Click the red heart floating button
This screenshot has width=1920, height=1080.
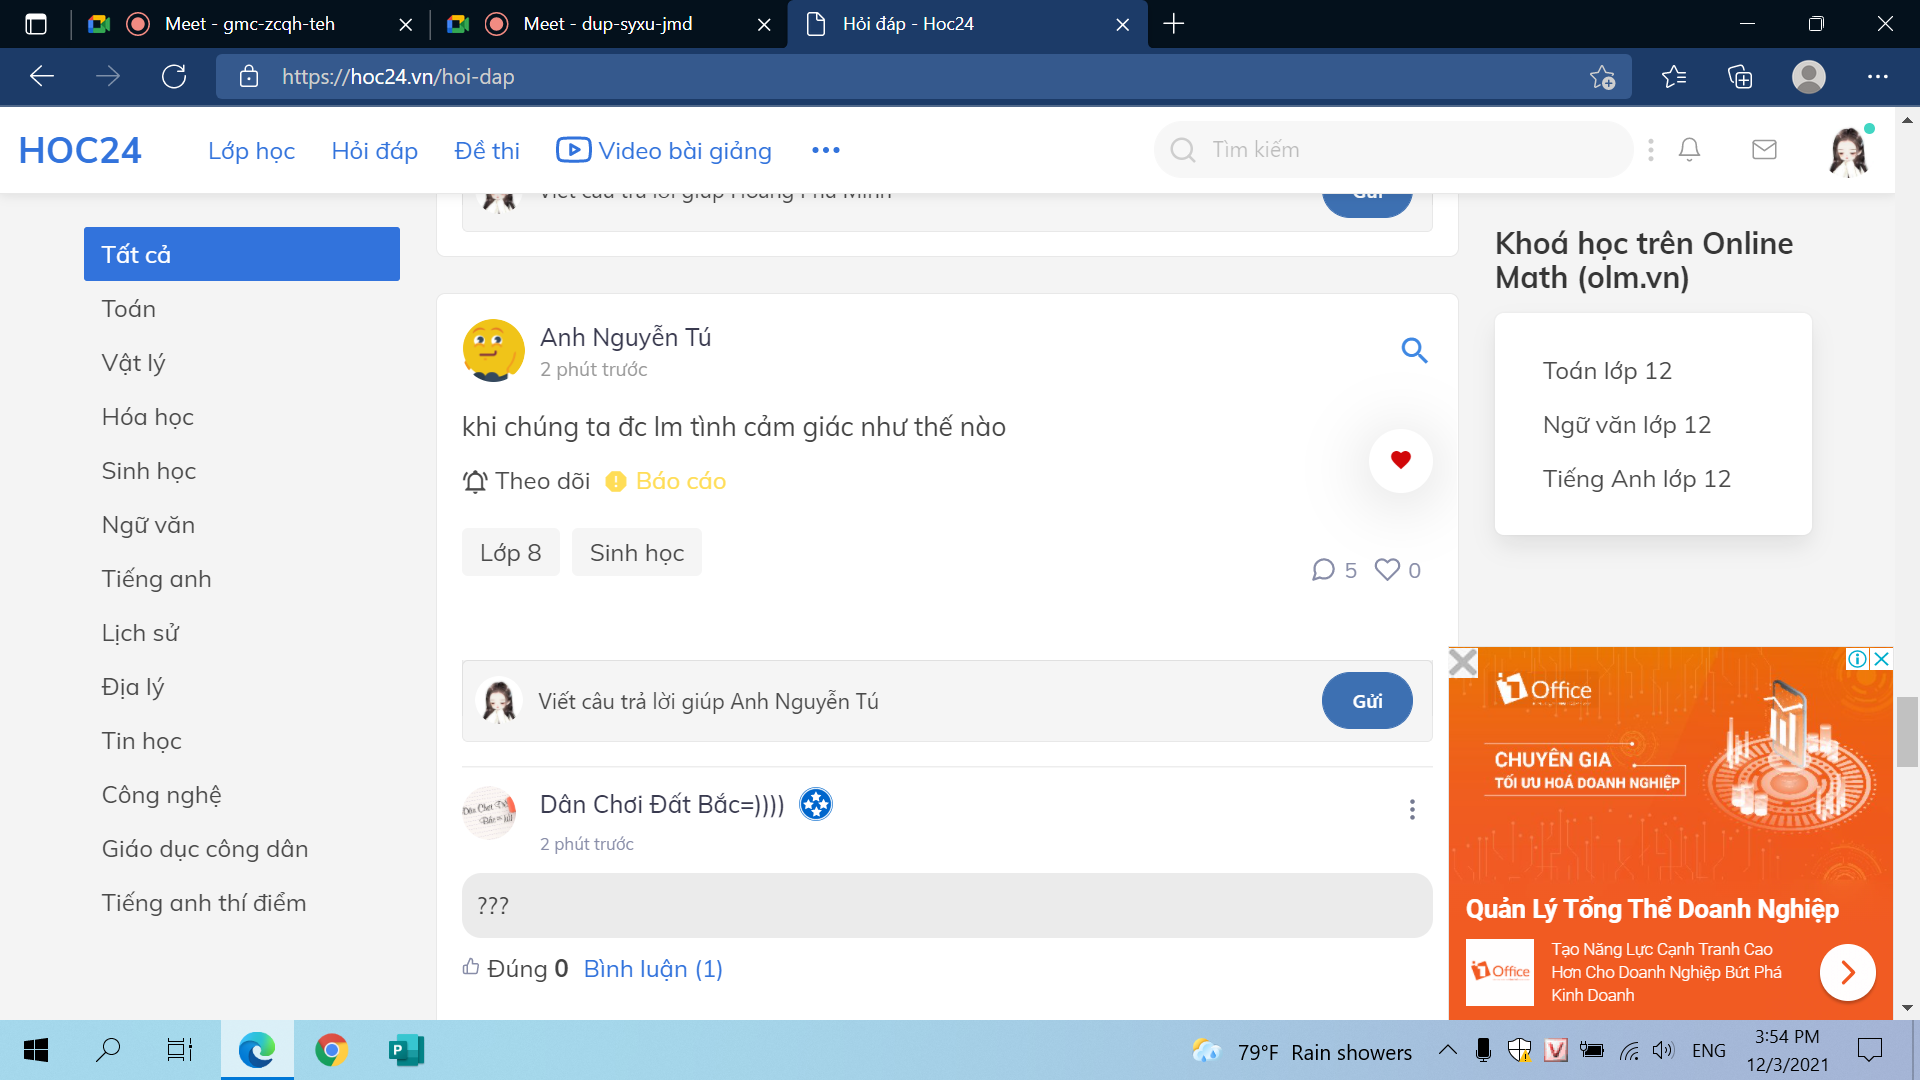click(1400, 460)
